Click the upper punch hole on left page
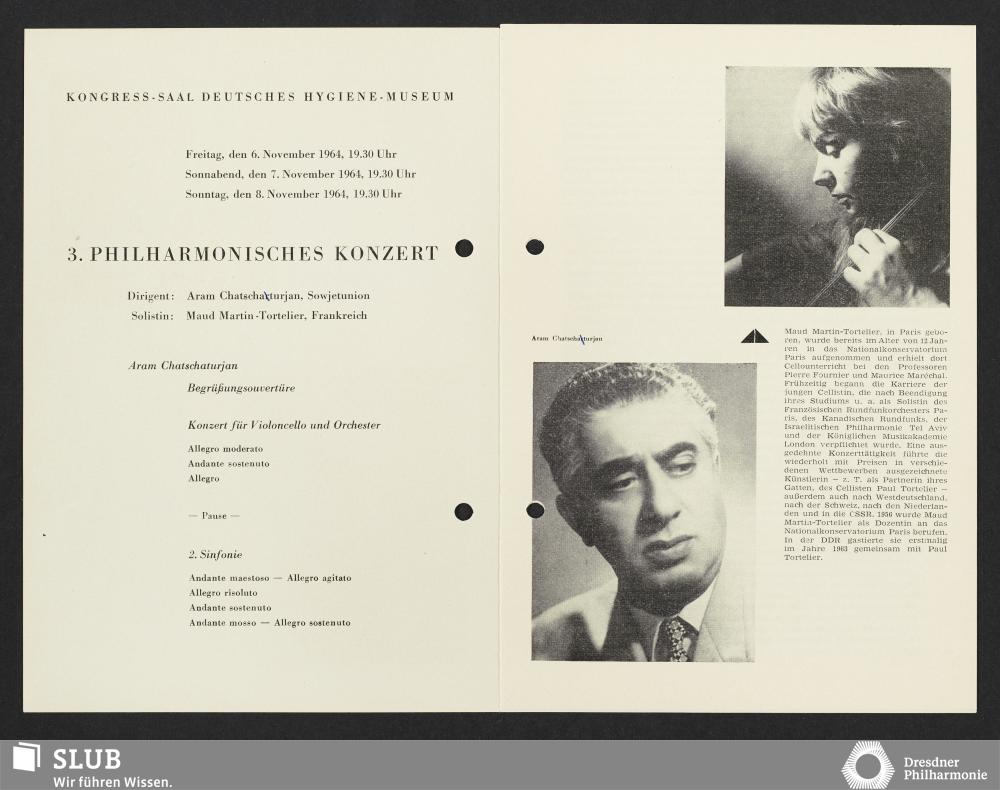 click(x=464, y=248)
